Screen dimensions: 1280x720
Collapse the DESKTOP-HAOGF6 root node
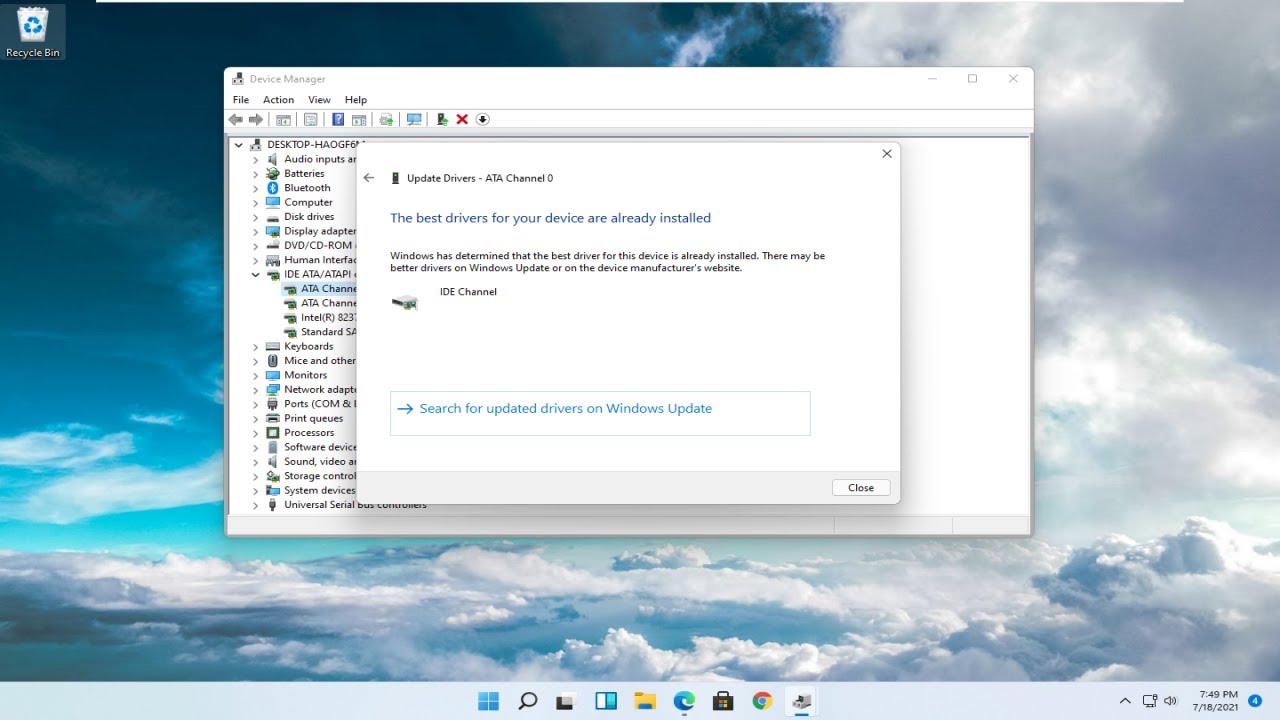click(x=239, y=145)
